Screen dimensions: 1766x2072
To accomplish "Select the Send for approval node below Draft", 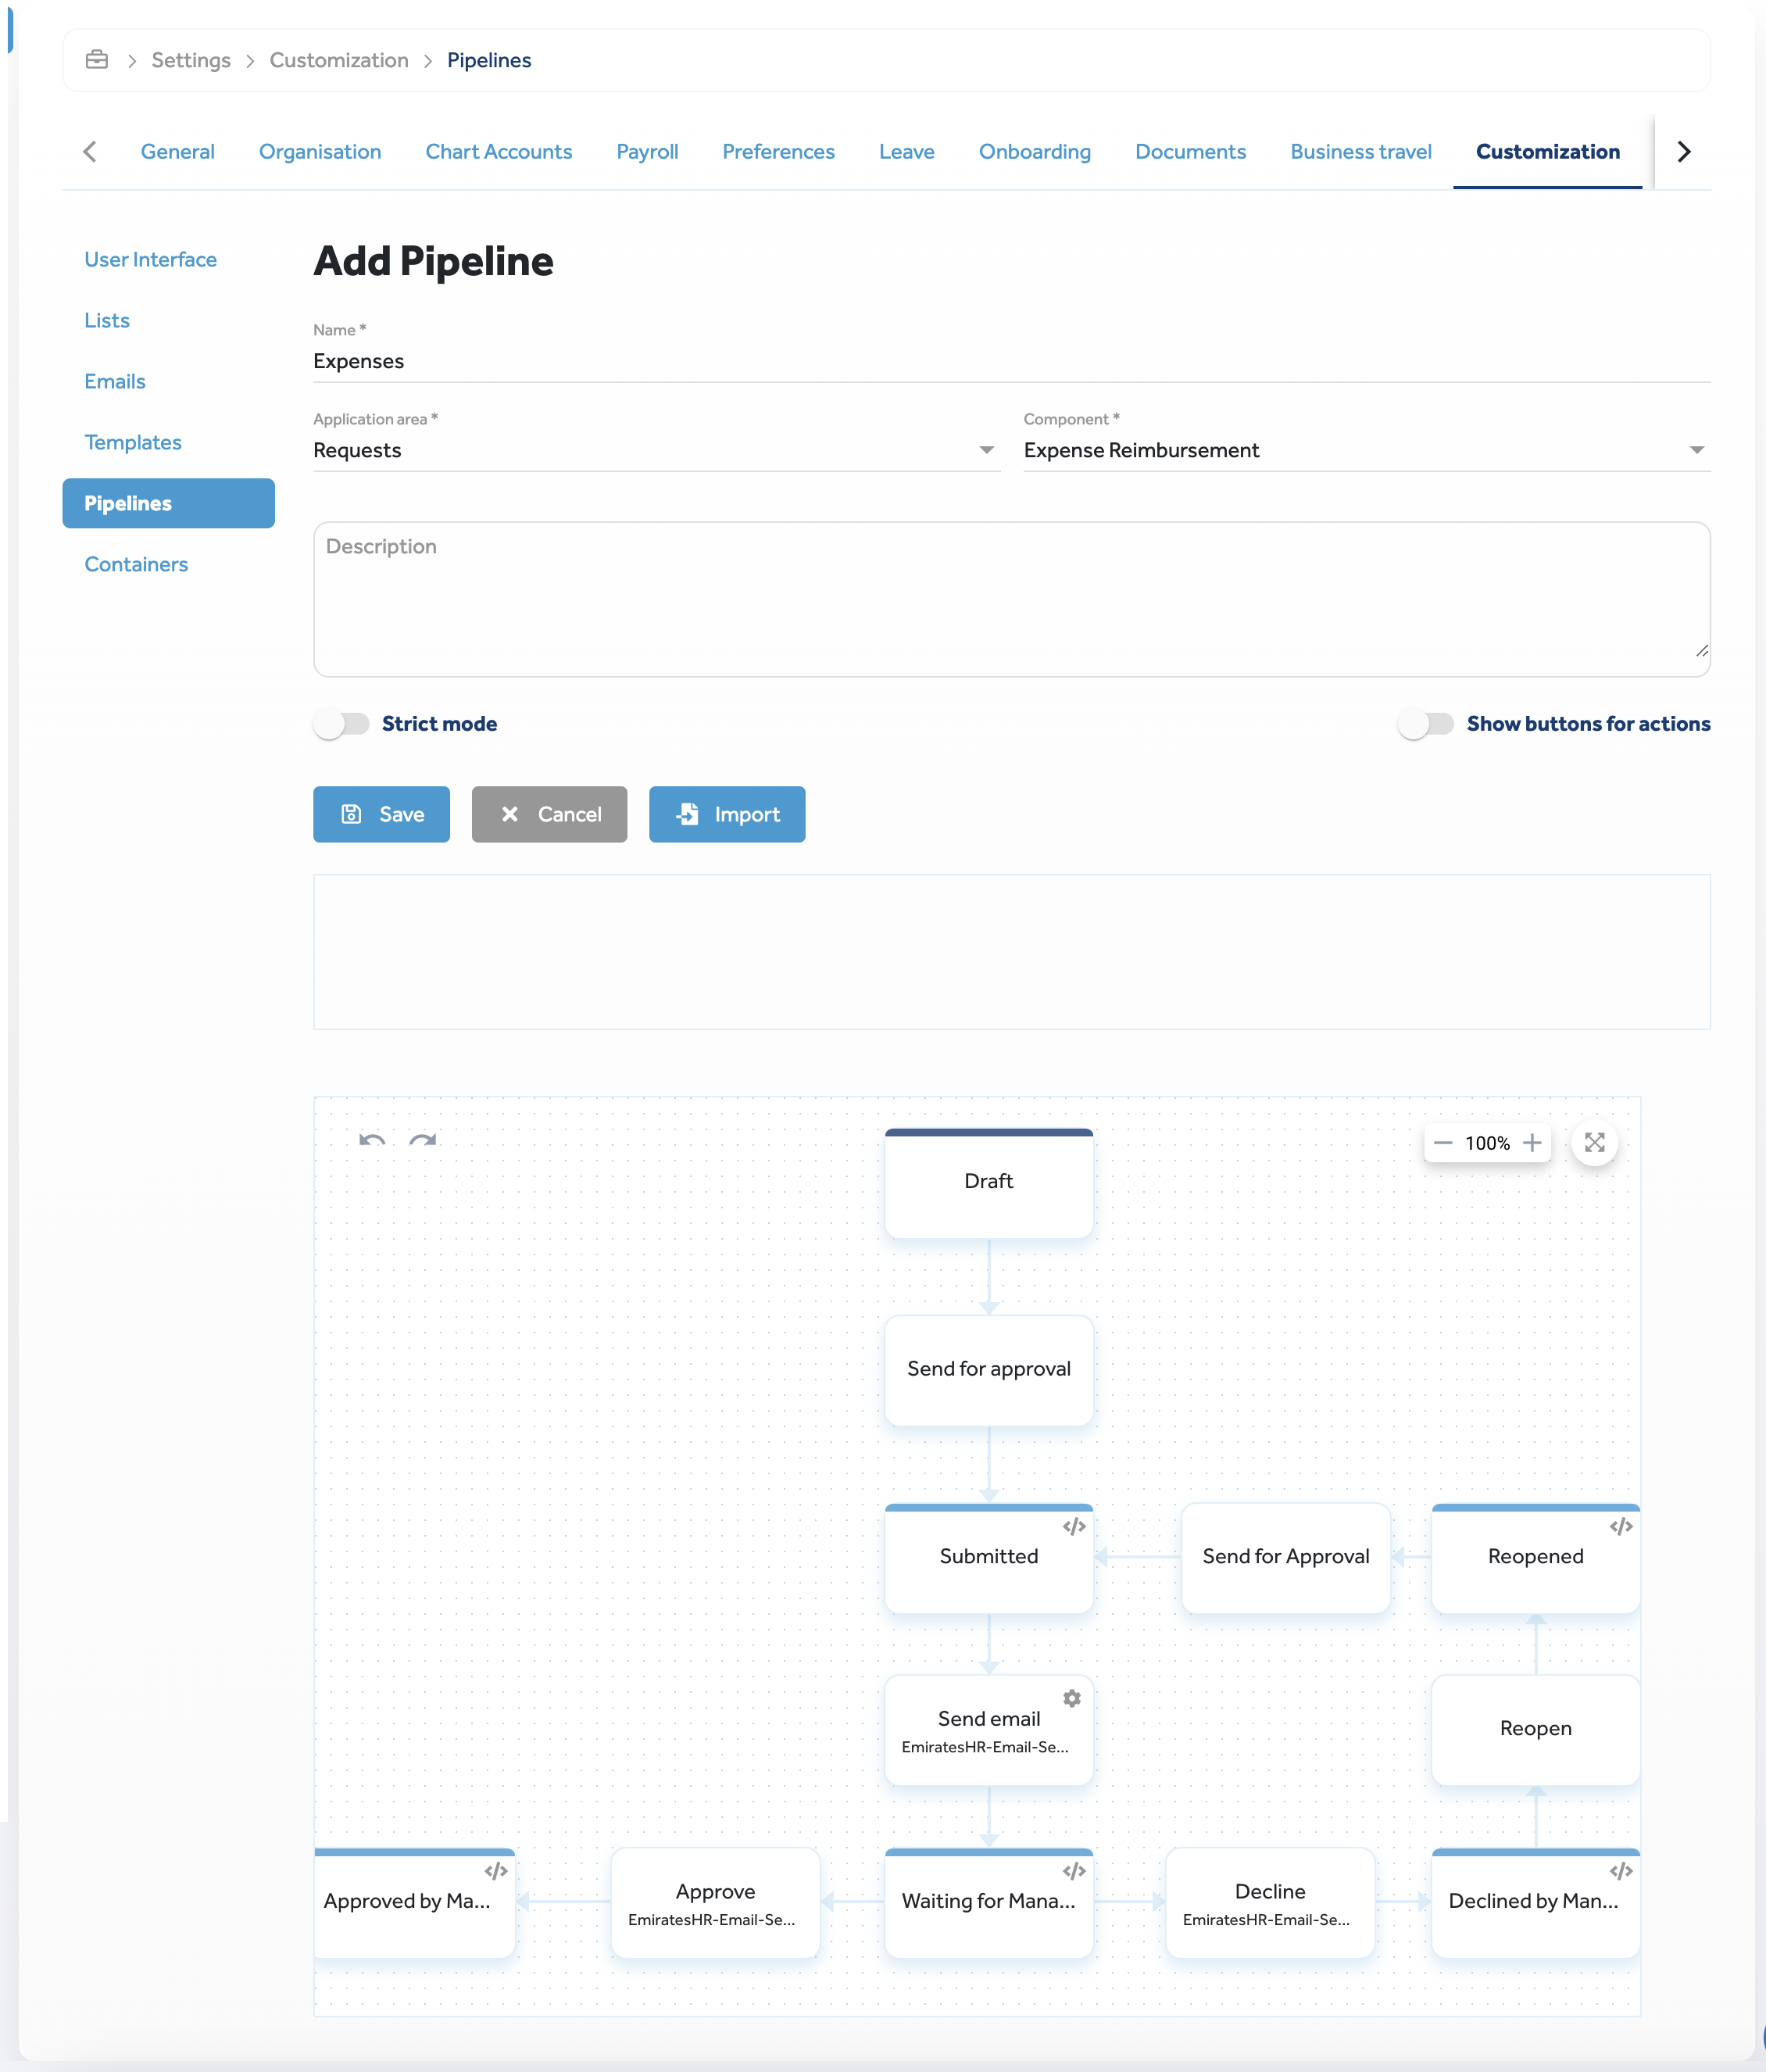I will pyautogui.click(x=988, y=1370).
